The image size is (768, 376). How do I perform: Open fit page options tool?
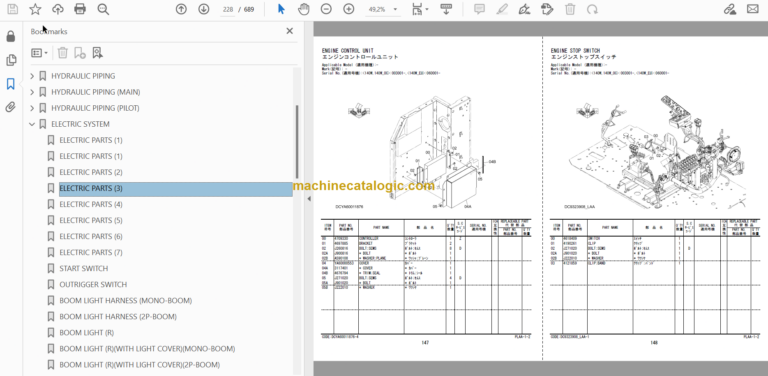pos(417,9)
